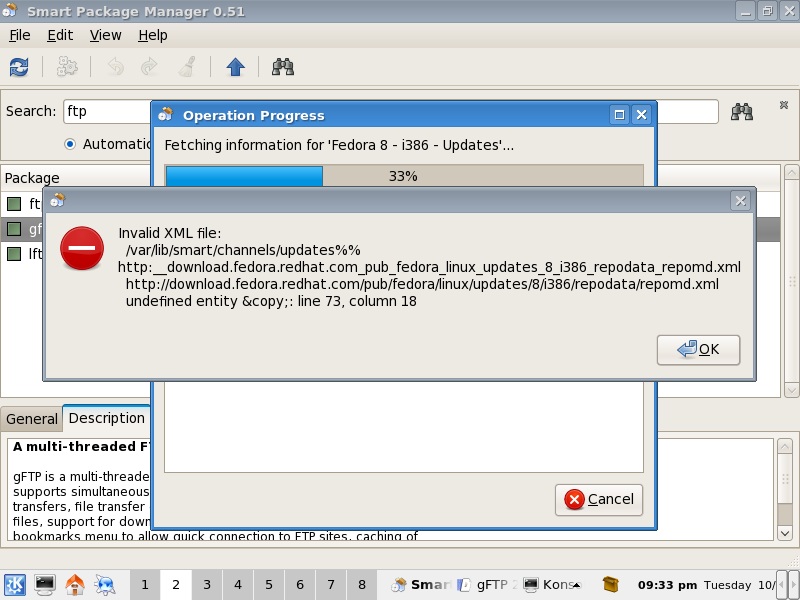Image resolution: width=800 pixels, height=600 pixels.
Task: Switch to virtual desktop 2
Action: point(176,585)
